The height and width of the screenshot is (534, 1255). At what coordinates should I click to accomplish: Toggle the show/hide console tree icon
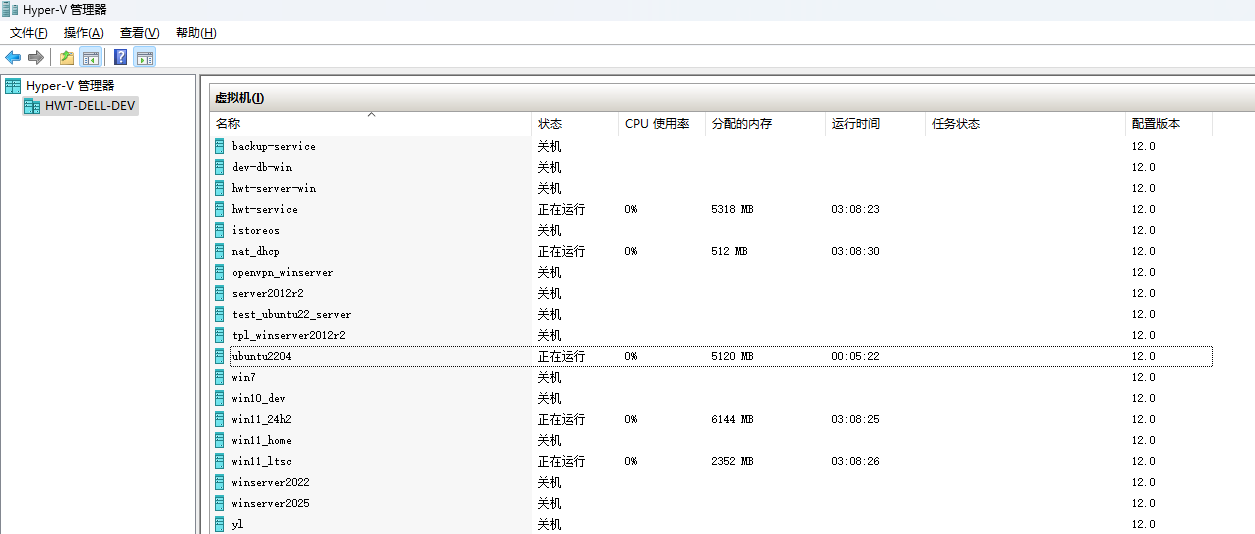pos(91,58)
